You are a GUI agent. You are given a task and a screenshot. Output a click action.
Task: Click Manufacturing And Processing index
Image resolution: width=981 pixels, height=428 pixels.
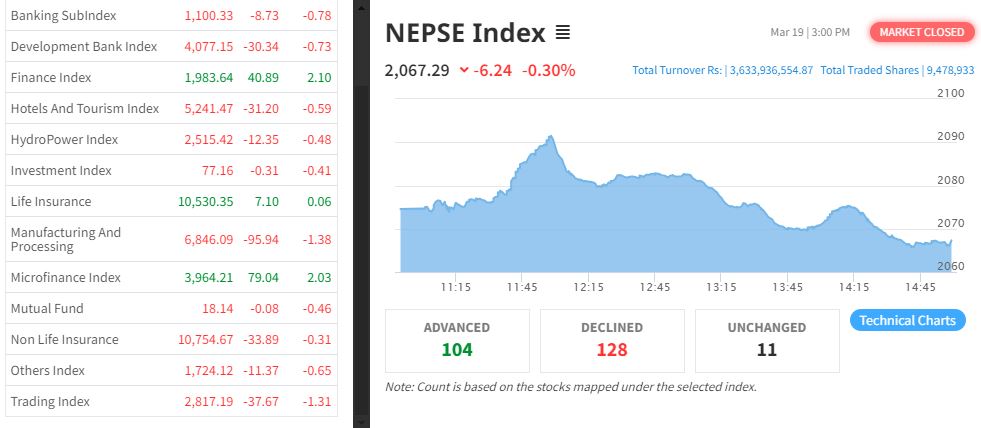(65, 239)
